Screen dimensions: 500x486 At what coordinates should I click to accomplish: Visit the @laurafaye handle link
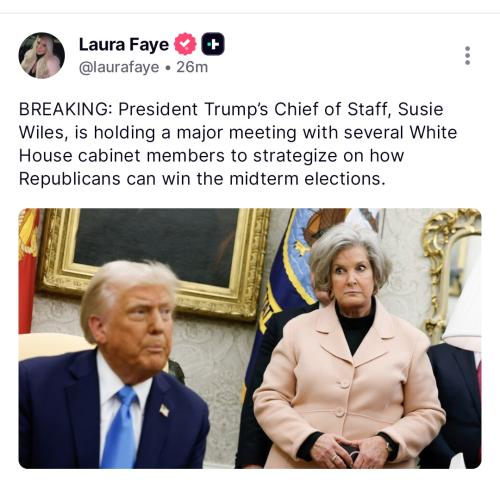119,67
